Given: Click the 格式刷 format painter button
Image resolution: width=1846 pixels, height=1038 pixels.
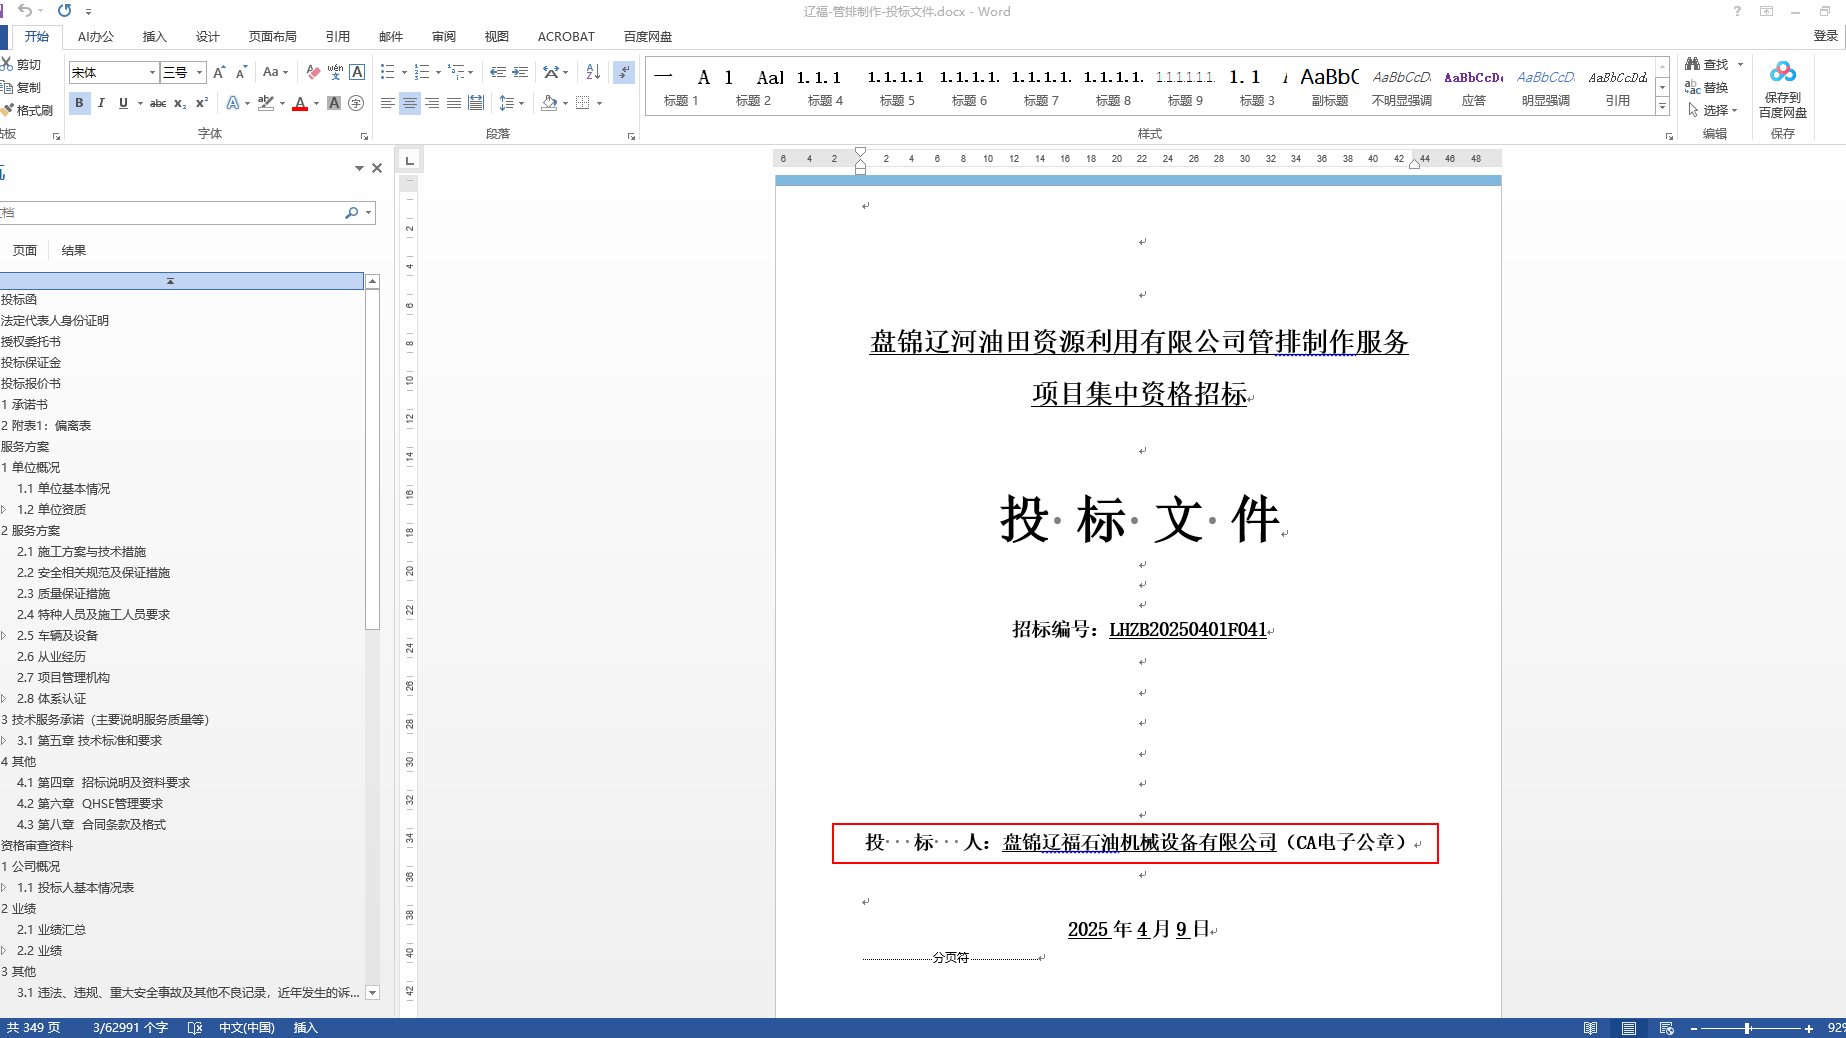Looking at the screenshot, I should coord(27,110).
